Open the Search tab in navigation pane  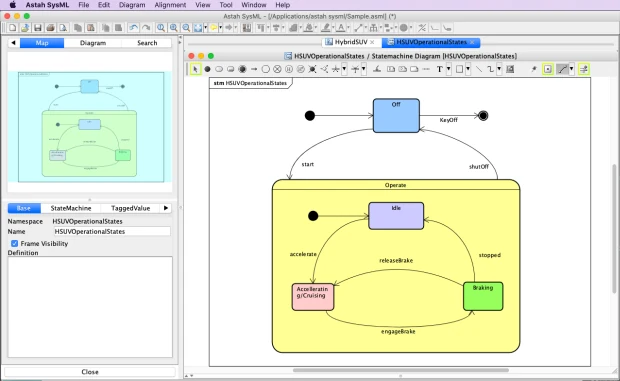coord(147,43)
